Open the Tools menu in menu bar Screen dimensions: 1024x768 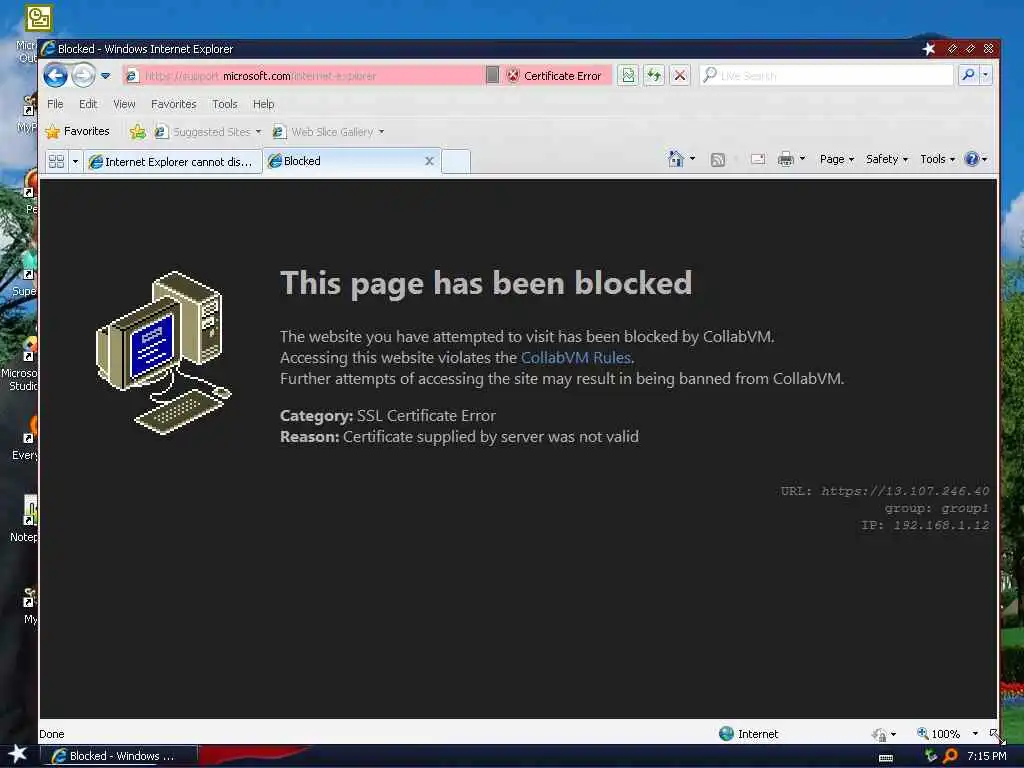click(225, 104)
